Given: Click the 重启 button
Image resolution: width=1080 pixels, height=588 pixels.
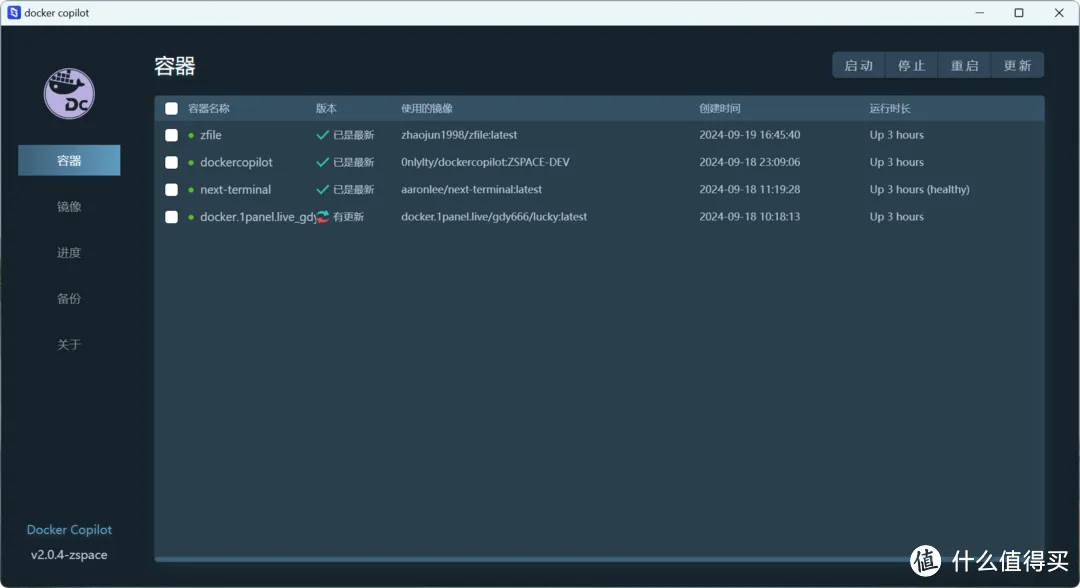Looking at the screenshot, I should click(x=964, y=65).
